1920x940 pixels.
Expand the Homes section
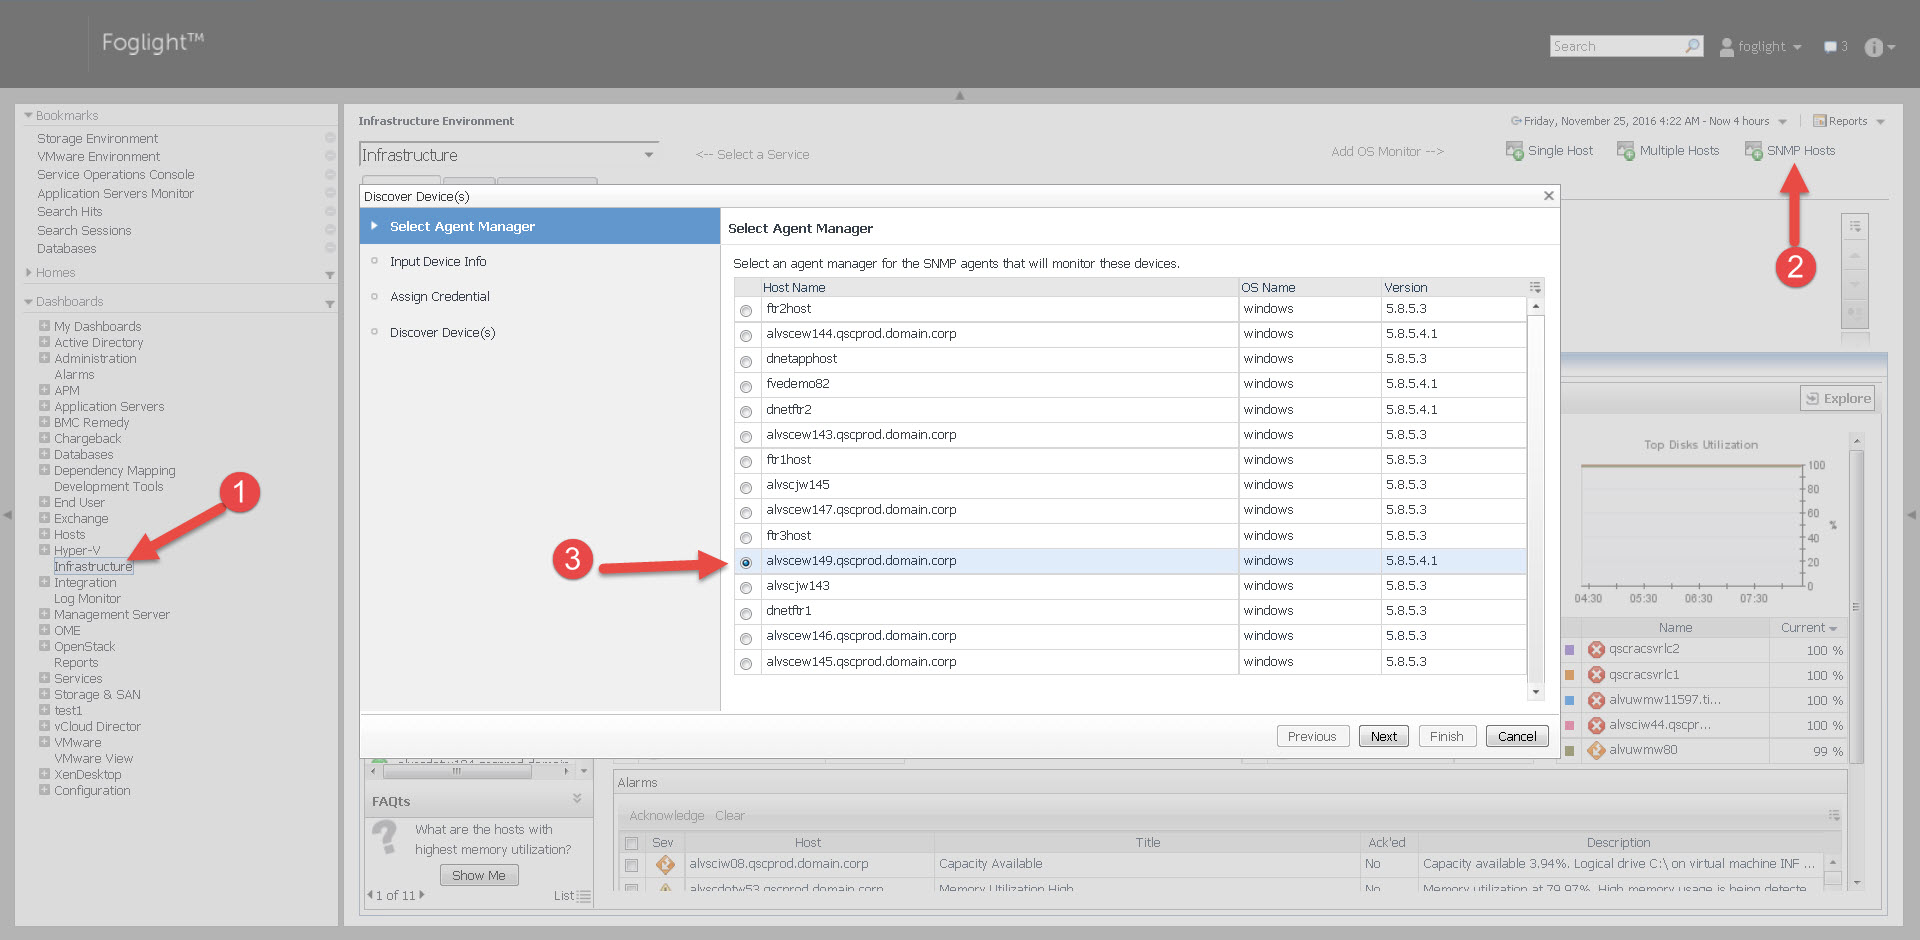(x=28, y=272)
